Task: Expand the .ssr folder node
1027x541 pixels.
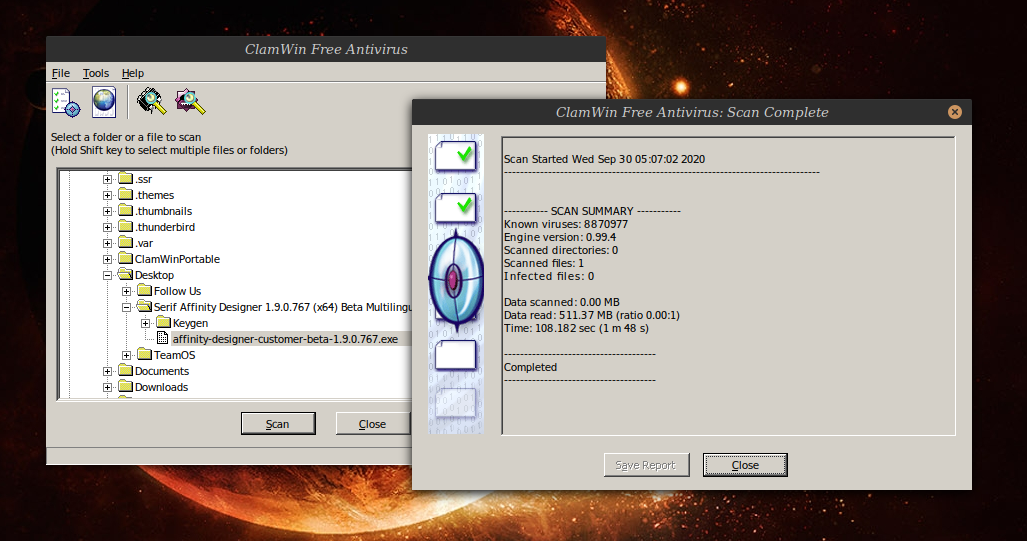Action: [107, 179]
